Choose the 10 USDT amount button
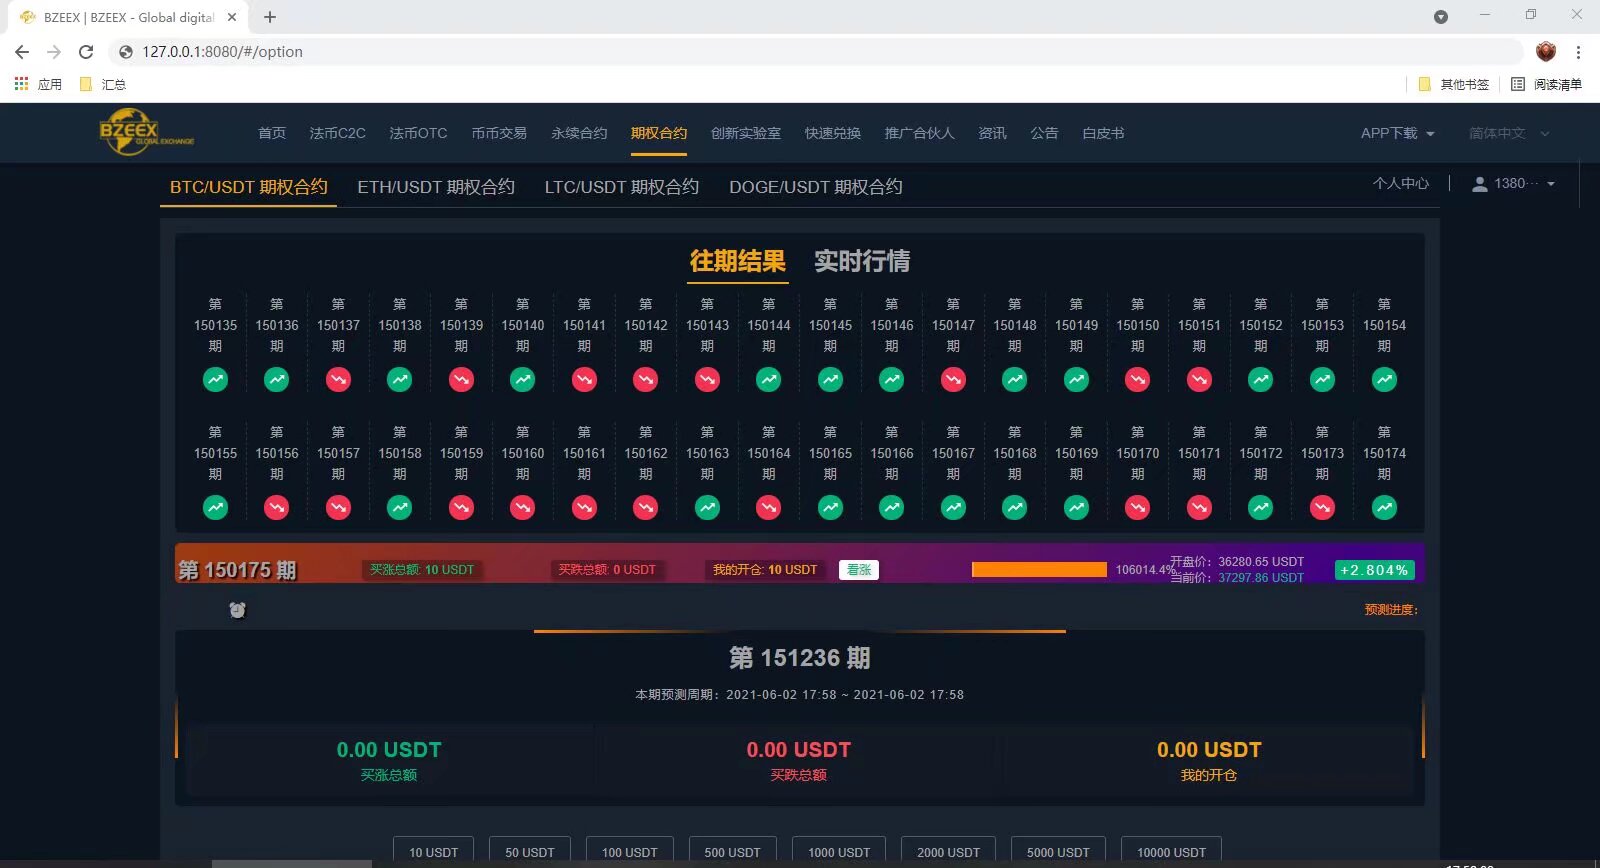1600x868 pixels. 433,851
